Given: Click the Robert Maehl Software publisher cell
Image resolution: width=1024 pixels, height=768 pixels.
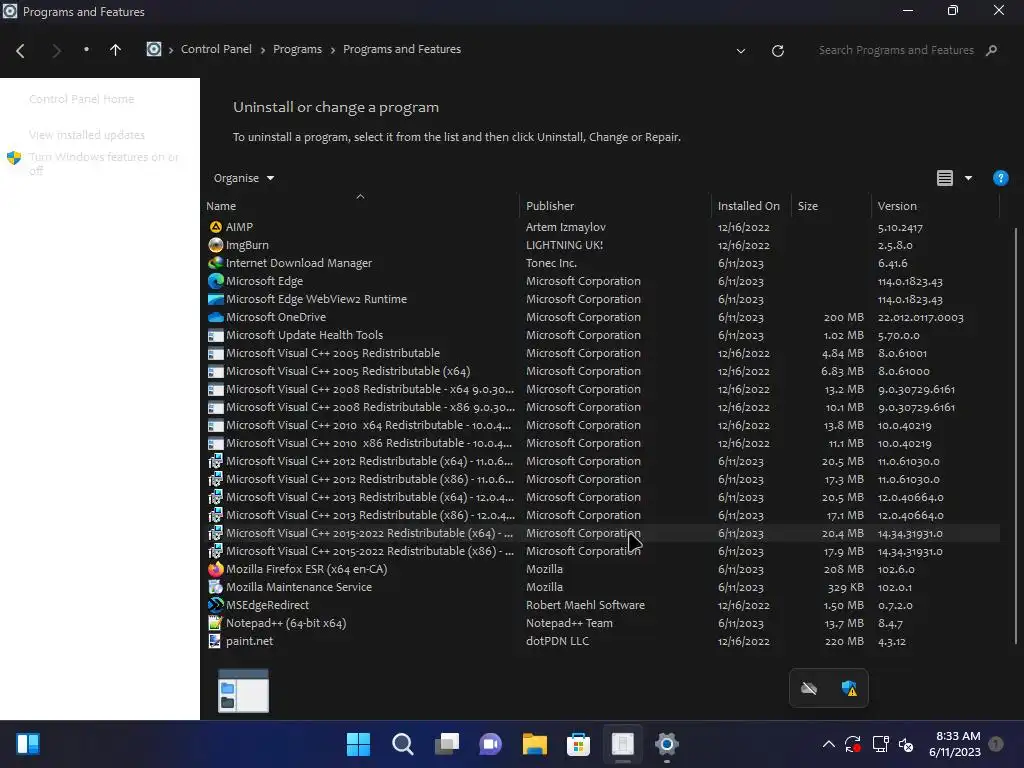Looking at the screenshot, I should (x=585, y=605).
